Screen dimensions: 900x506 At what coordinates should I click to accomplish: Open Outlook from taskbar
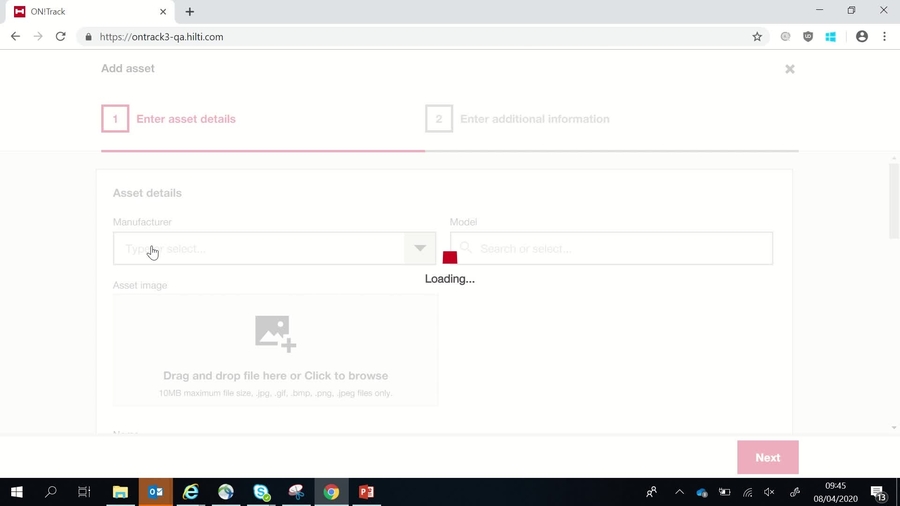tap(156, 492)
